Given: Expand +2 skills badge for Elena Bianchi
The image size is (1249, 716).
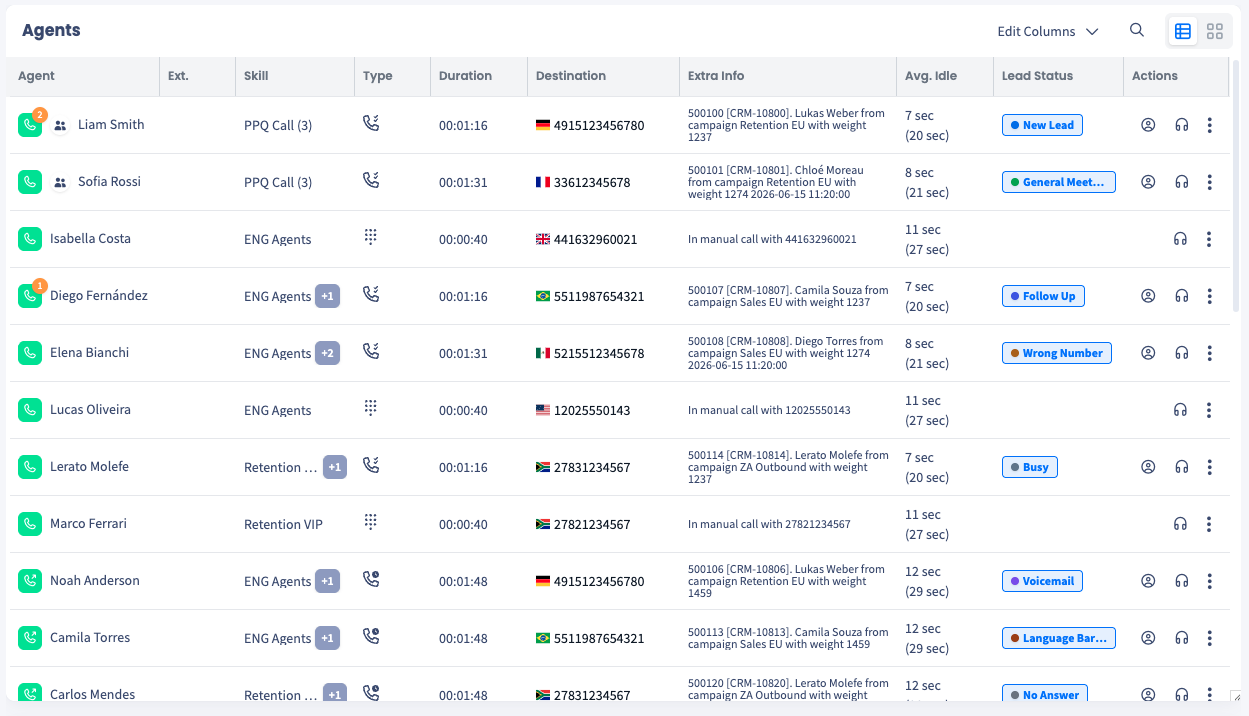Looking at the screenshot, I should pos(327,353).
